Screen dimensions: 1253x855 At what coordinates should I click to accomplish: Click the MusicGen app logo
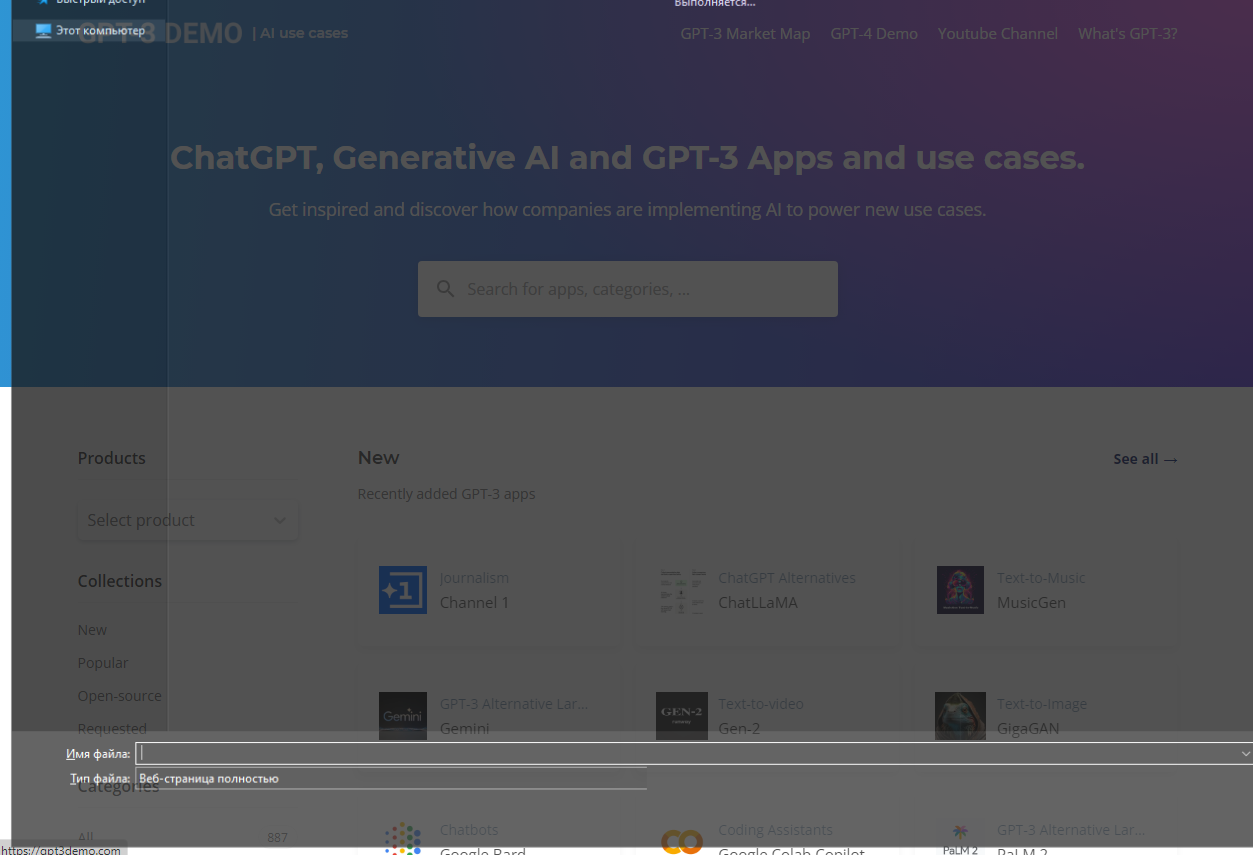coord(960,590)
